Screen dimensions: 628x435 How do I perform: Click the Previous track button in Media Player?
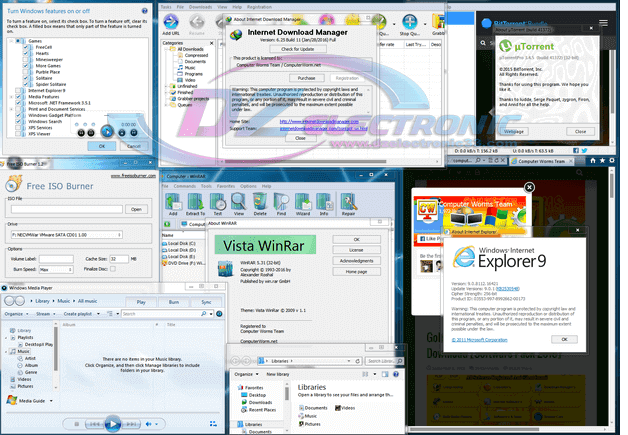pyautogui.click(x=95, y=424)
